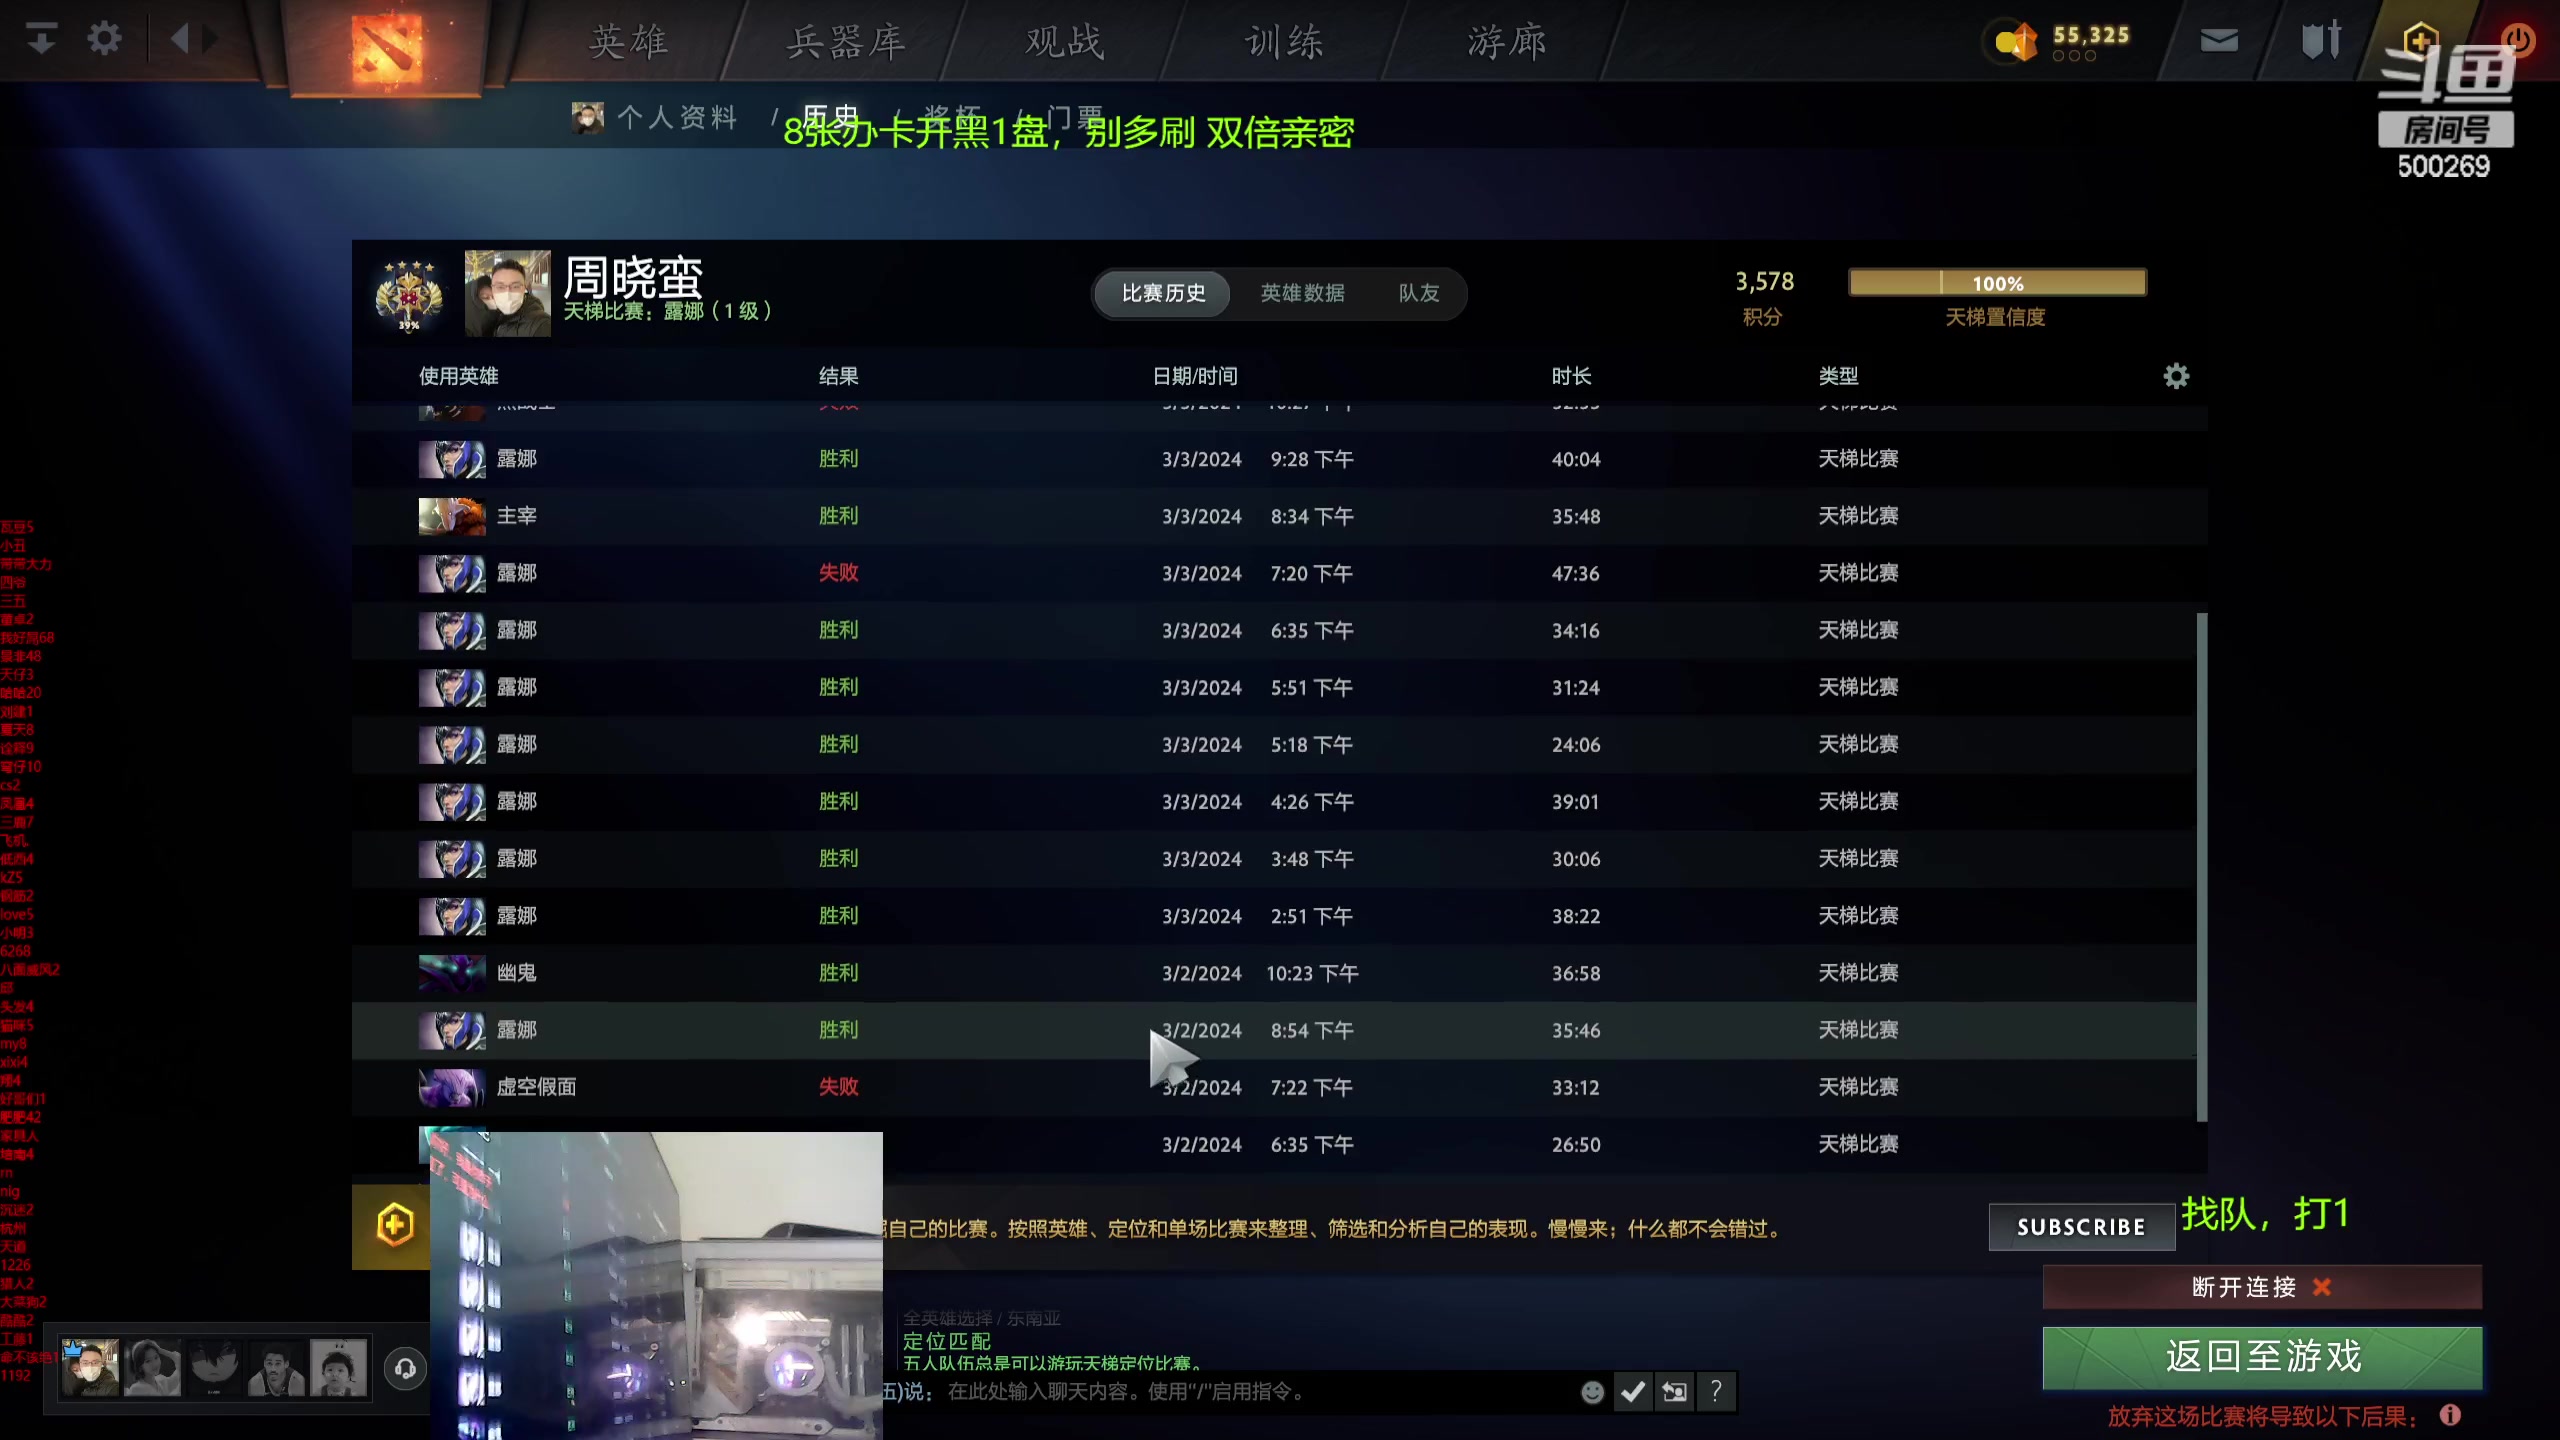This screenshot has width=2560, height=1440.
Task: Open the match list filter gear
Action: (x=2178, y=376)
